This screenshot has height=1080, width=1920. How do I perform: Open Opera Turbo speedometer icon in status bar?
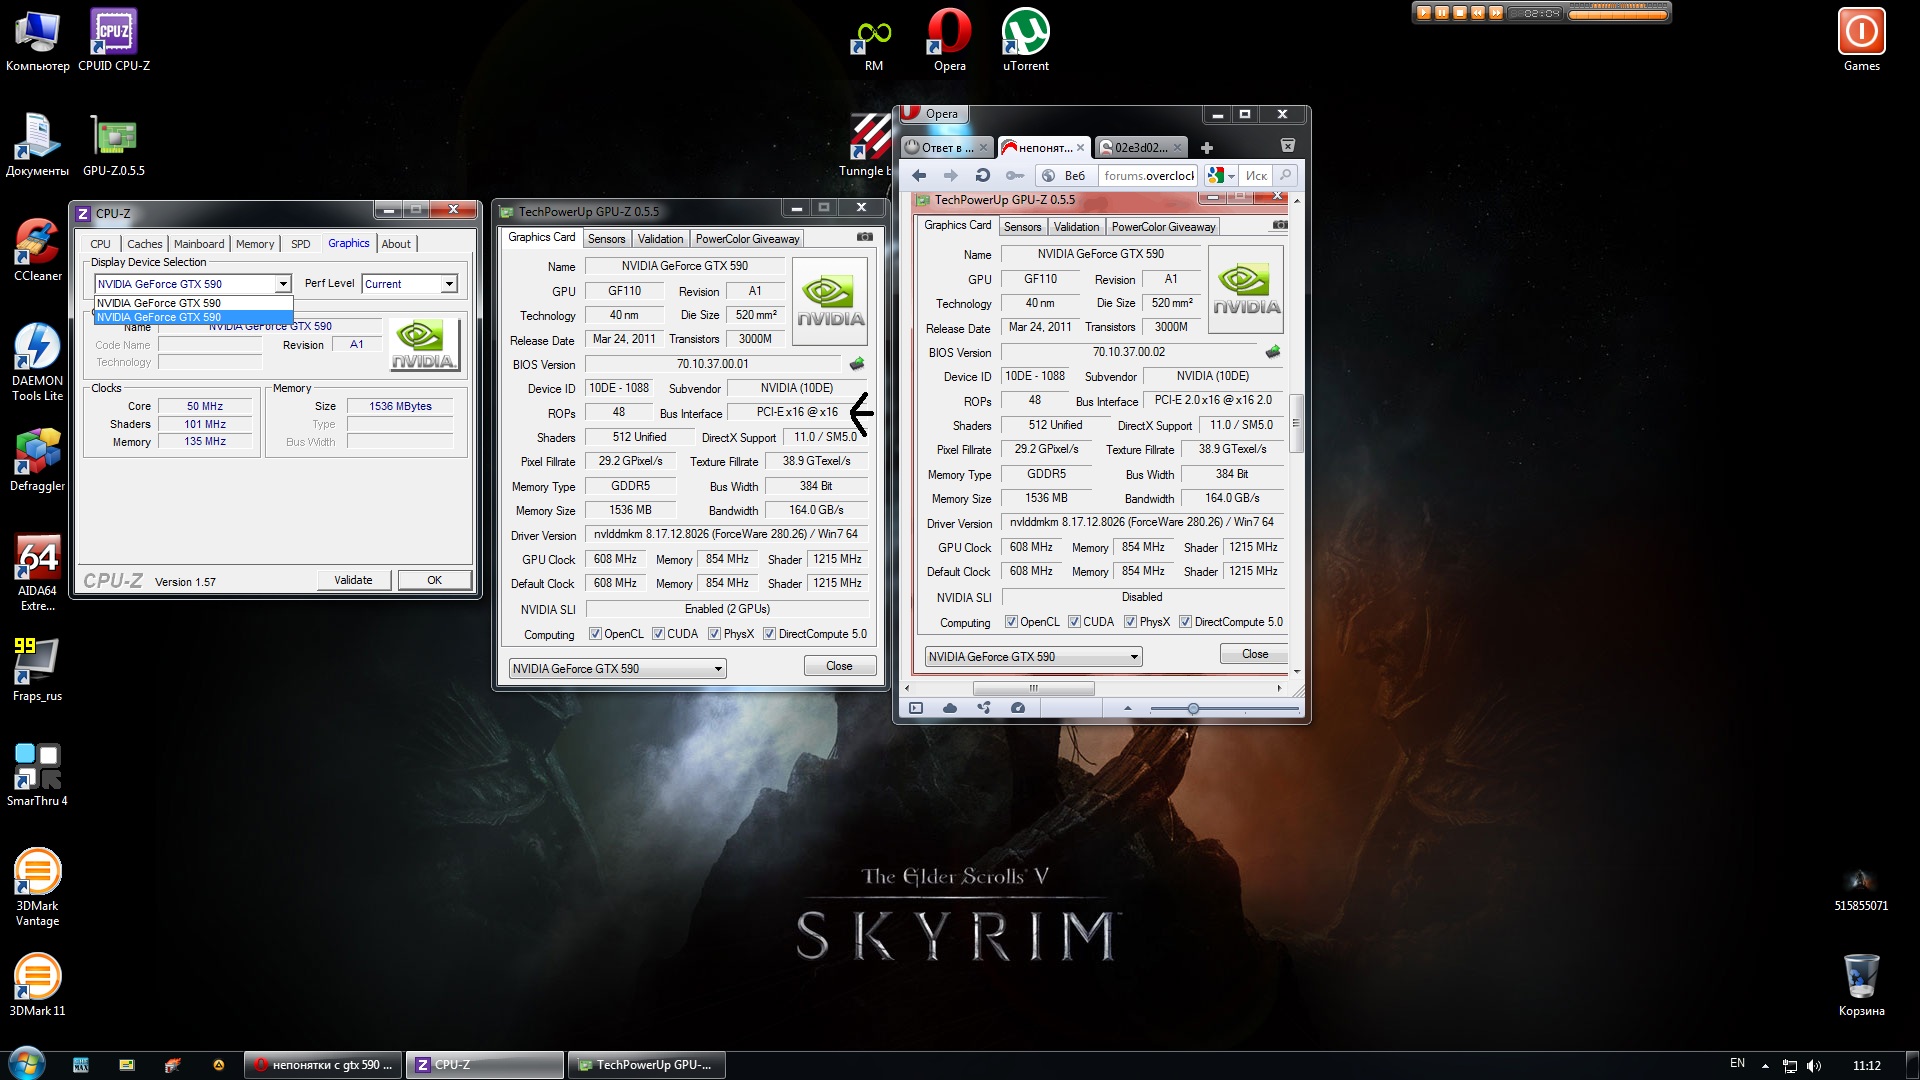pyautogui.click(x=1018, y=708)
